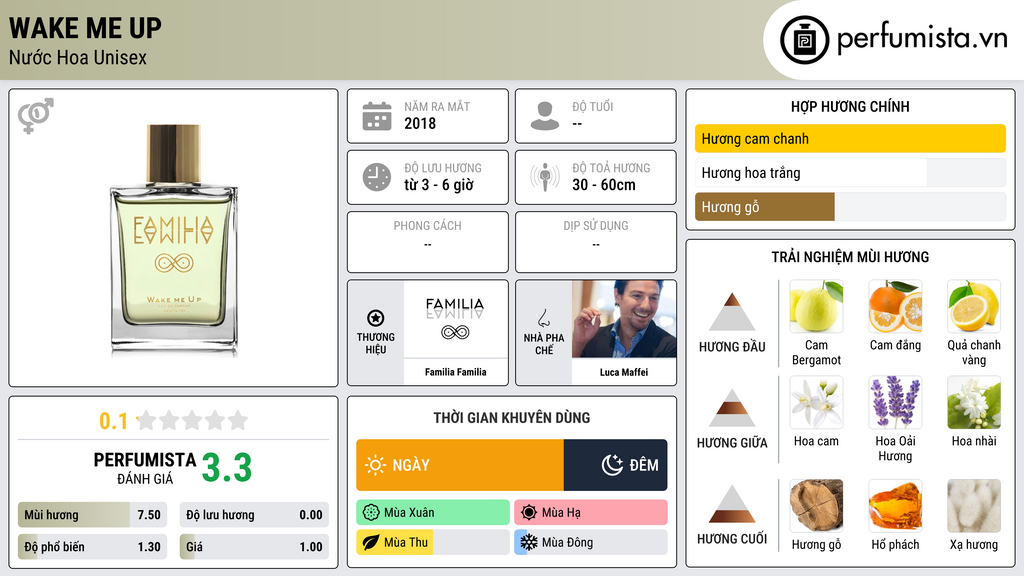This screenshot has width=1024, height=576.
Task: Click the Dịp sử dụng card
Action: point(596,242)
